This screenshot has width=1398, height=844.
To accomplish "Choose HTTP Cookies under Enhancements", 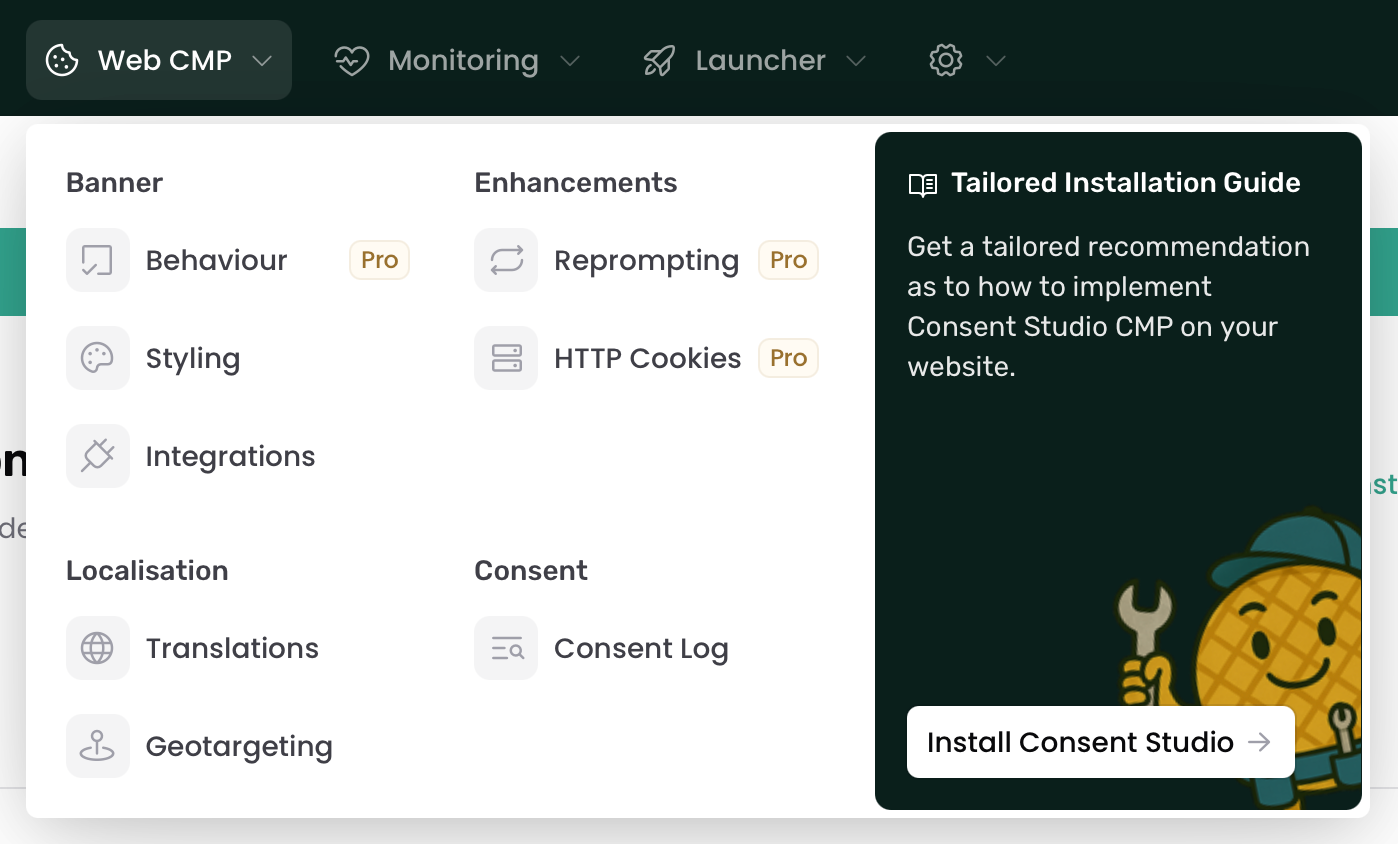I will point(646,358).
